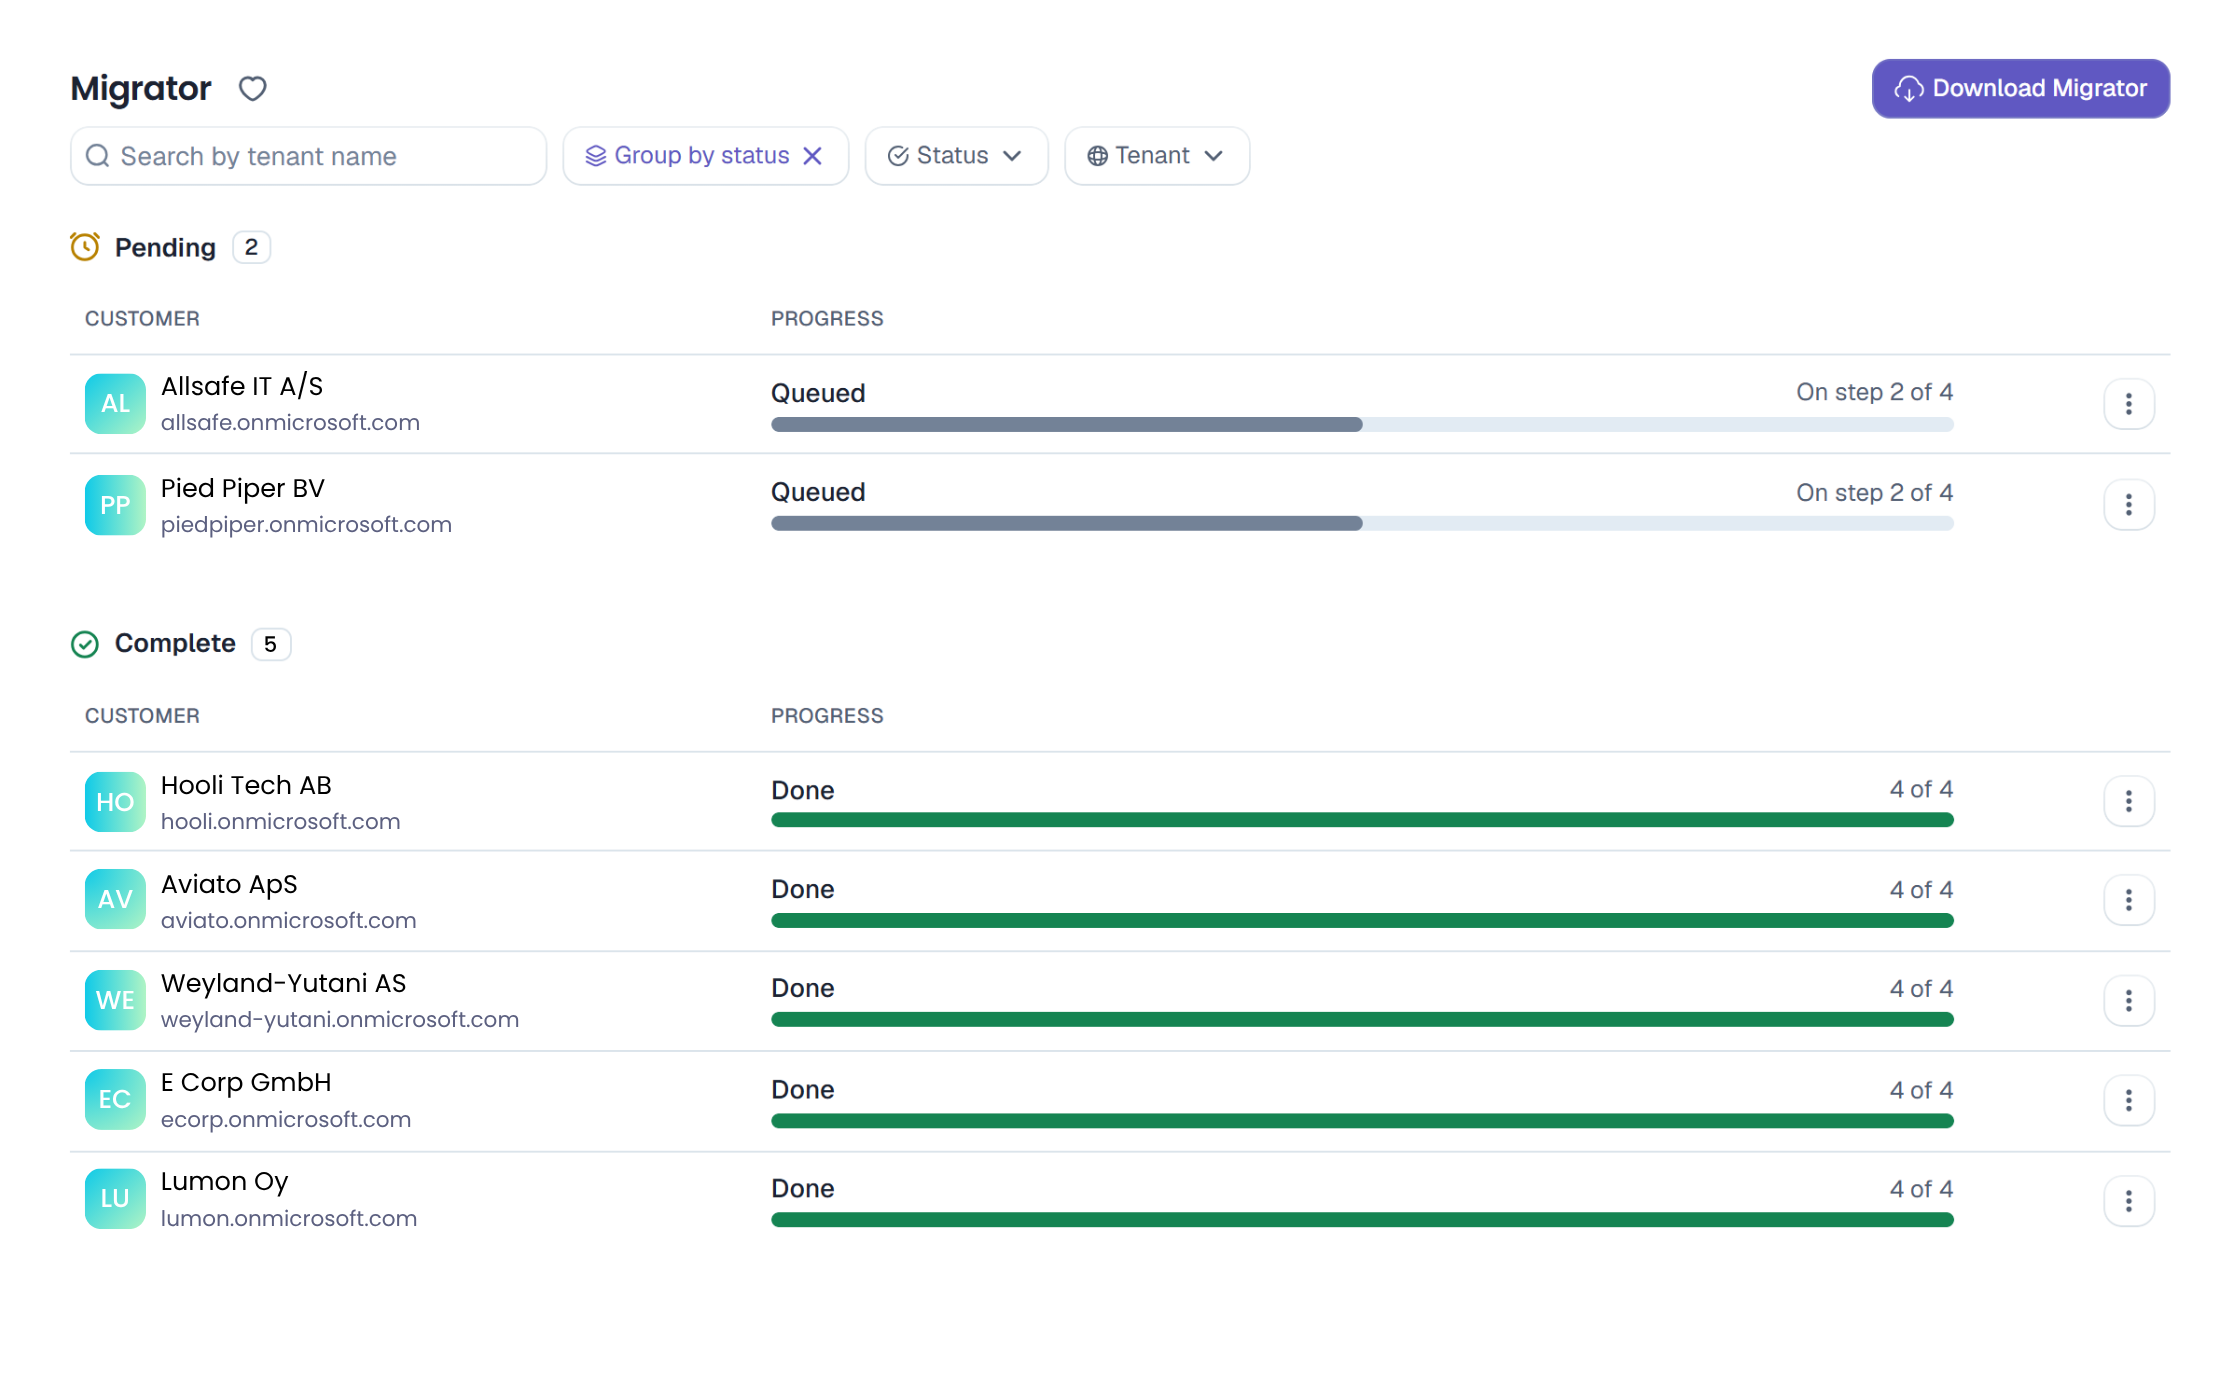This screenshot has height=1400, width=2240.
Task: Click the PP avatar for Pied Piper
Action: tap(115, 505)
